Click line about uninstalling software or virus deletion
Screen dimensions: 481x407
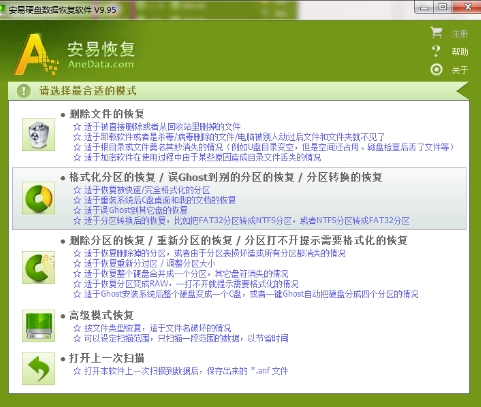click(229, 137)
